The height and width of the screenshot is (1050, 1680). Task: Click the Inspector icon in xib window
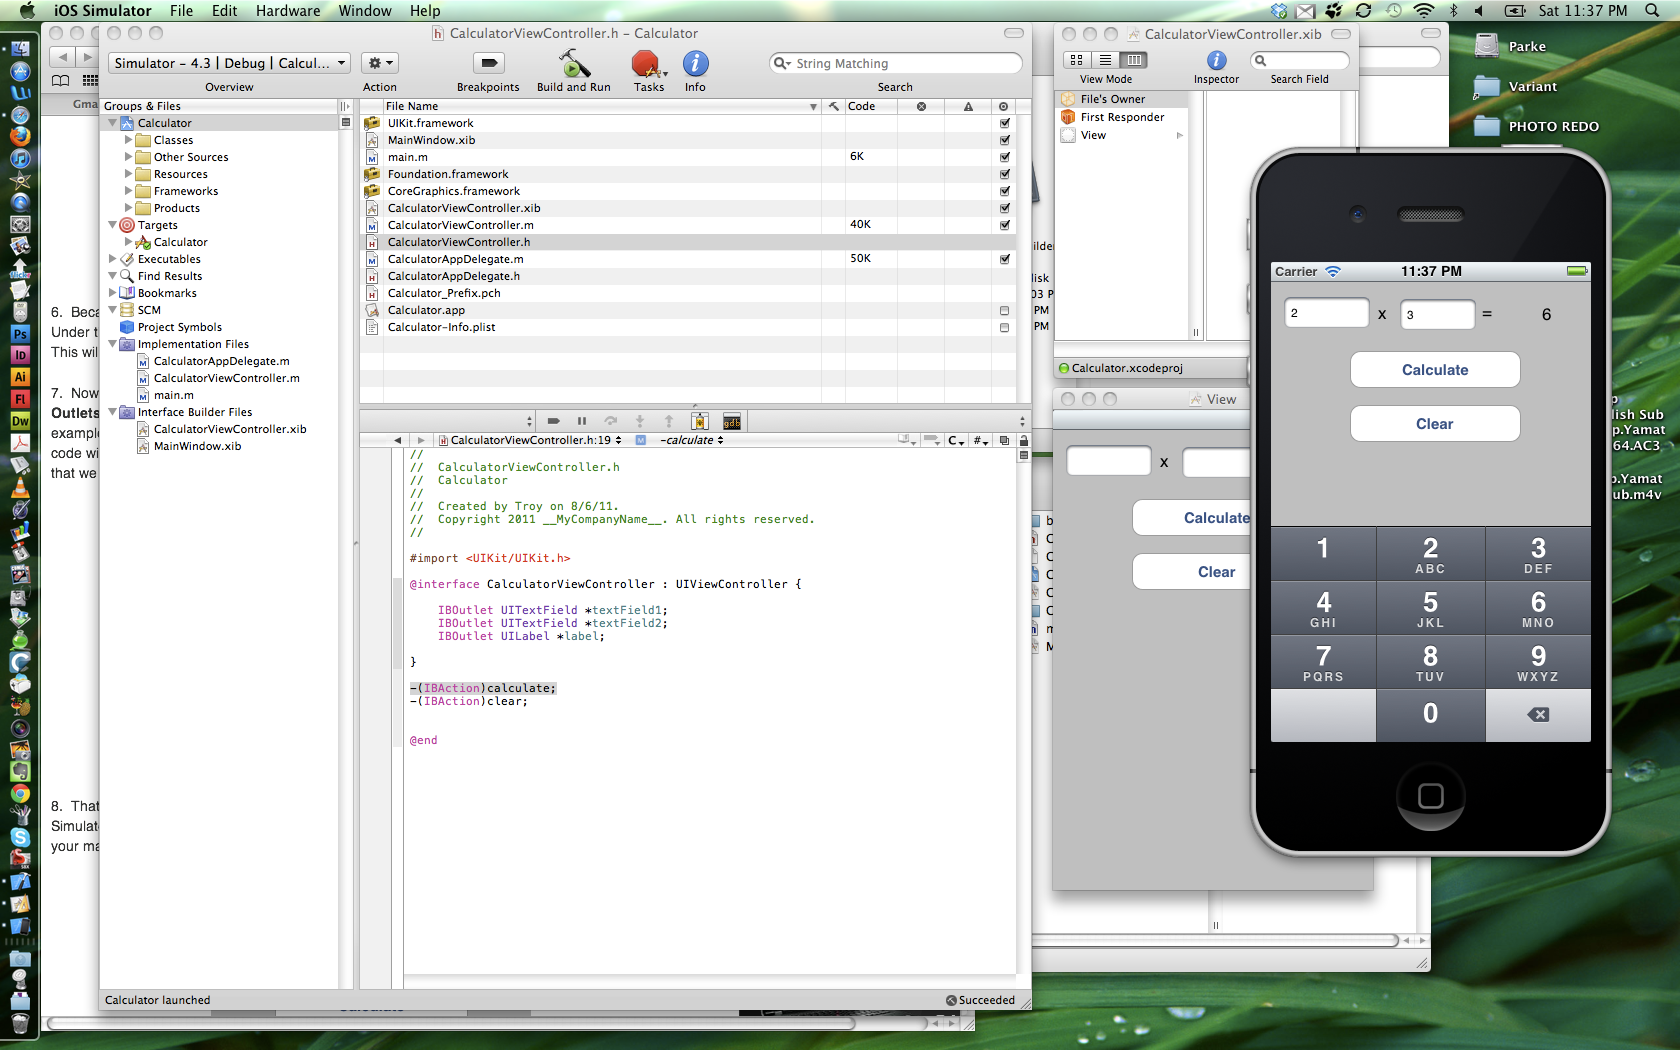coord(1216,61)
